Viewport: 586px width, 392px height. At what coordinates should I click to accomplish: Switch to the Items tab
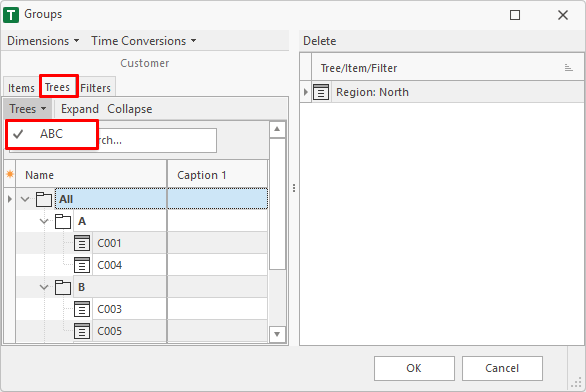[21, 88]
